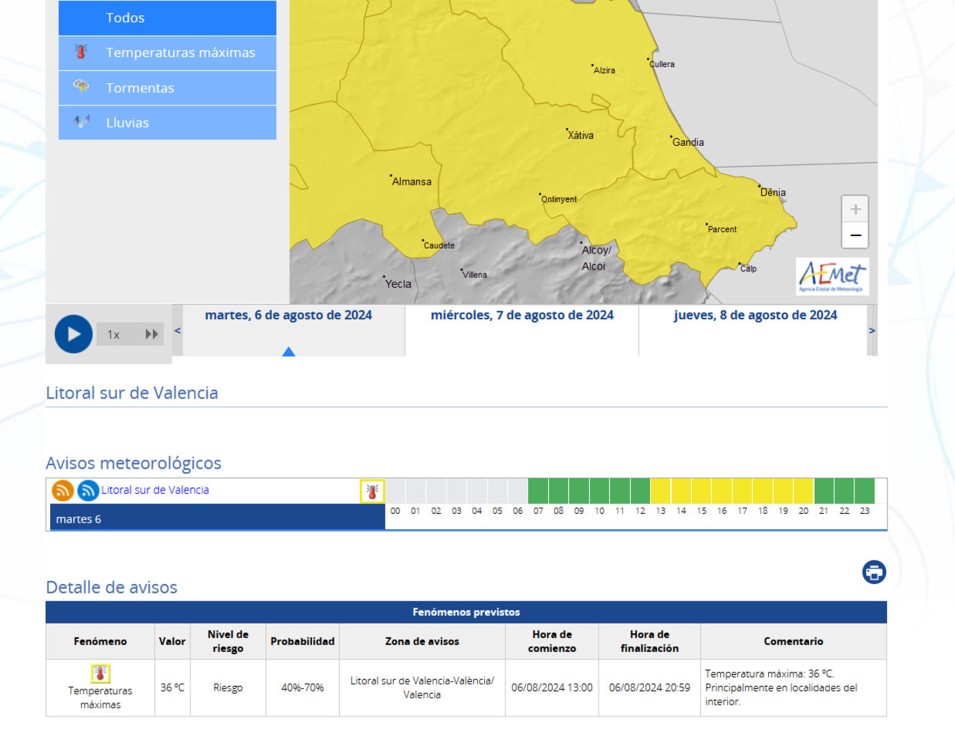Click thermometer icon in Avisos timeline row
The height and width of the screenshot is (736, 955).
click(372, 491)
